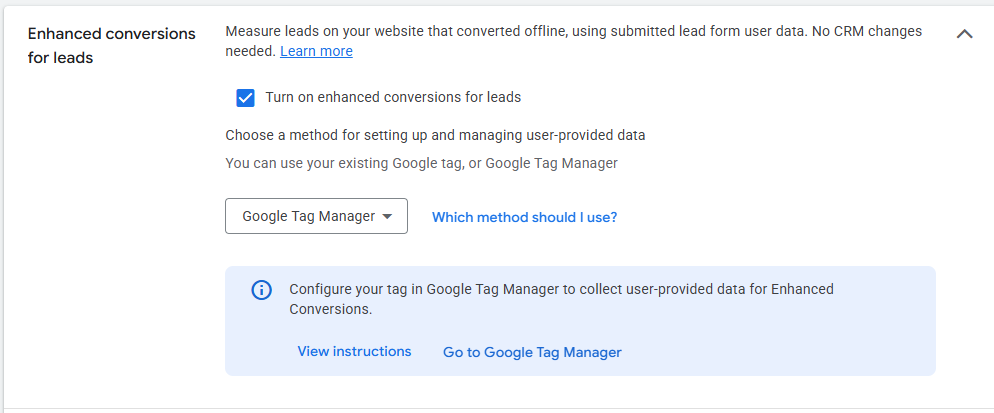Uncheck Turn on enhanced conversions for leads

(x=245, y=98)
